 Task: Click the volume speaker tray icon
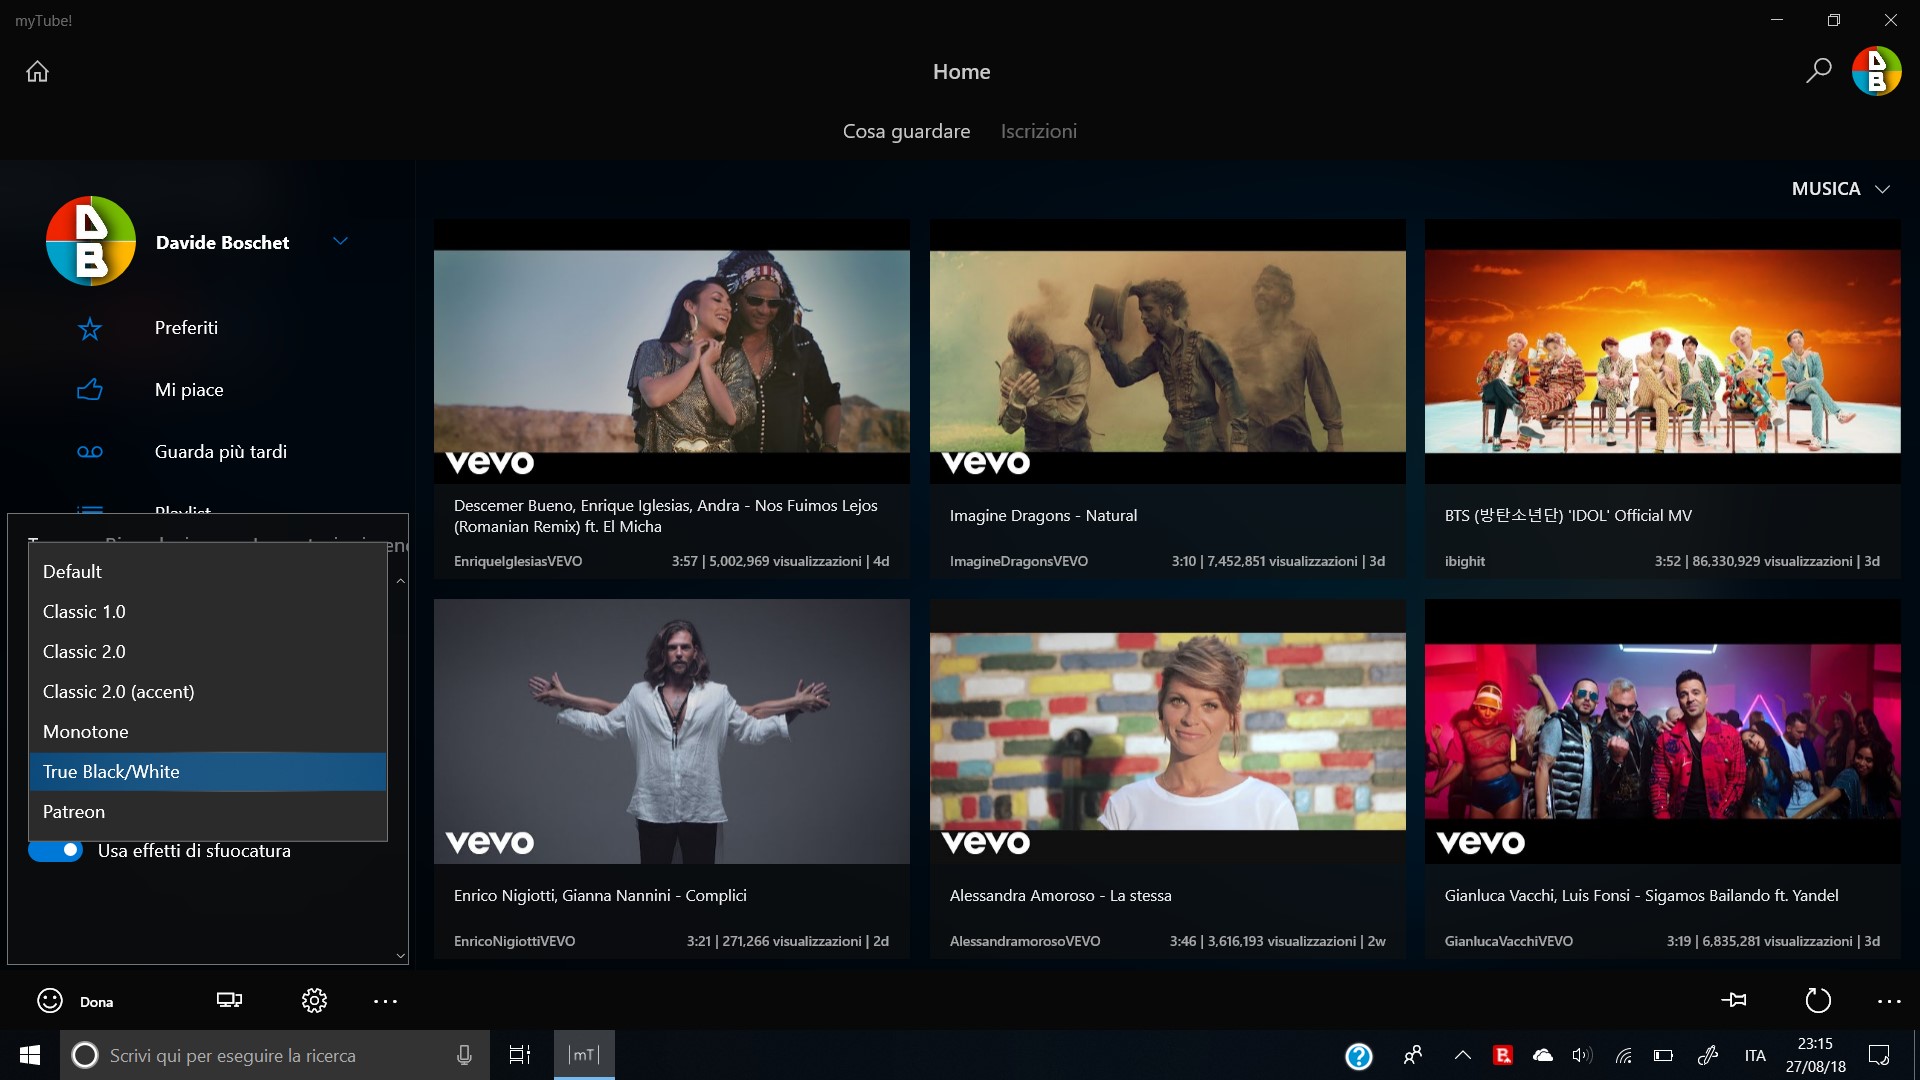(x=1582, y=1055)
